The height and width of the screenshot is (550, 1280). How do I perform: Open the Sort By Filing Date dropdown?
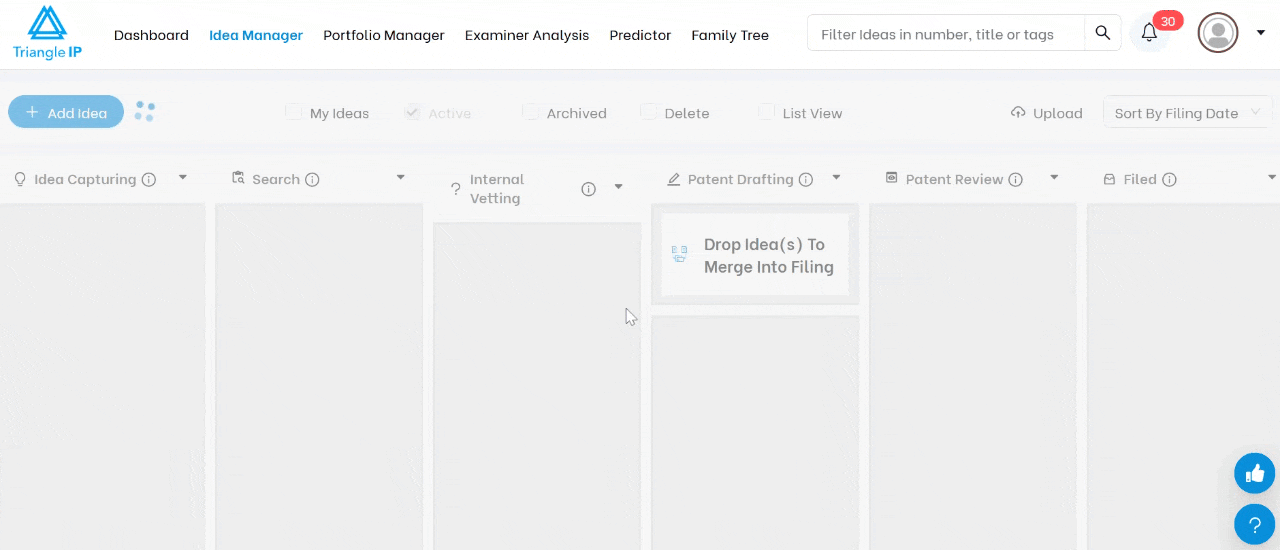pyautogui.click(x=1187, y=113)
